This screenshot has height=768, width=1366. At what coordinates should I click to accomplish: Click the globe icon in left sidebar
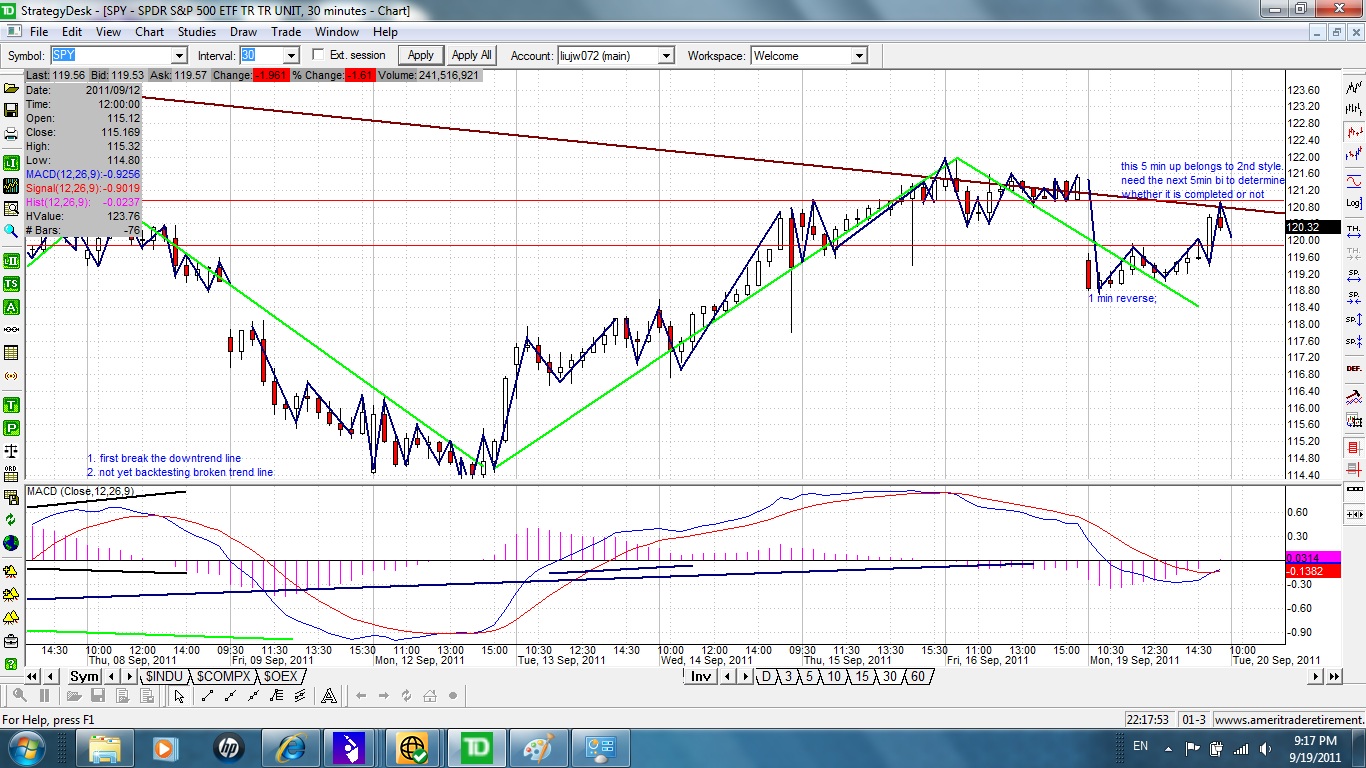pyautogui.click(x=11, y=543)
